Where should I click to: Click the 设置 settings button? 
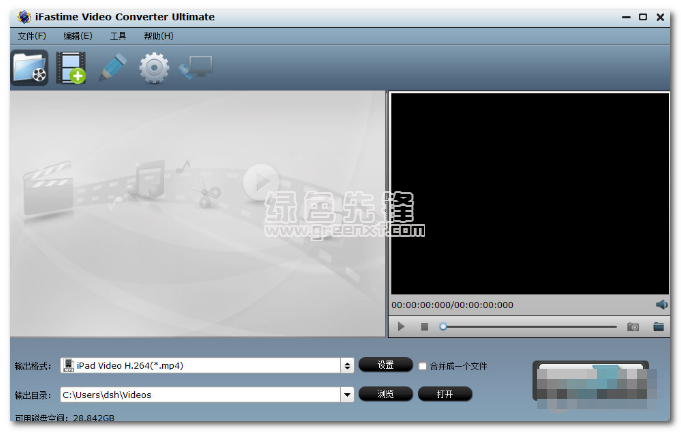386,365
